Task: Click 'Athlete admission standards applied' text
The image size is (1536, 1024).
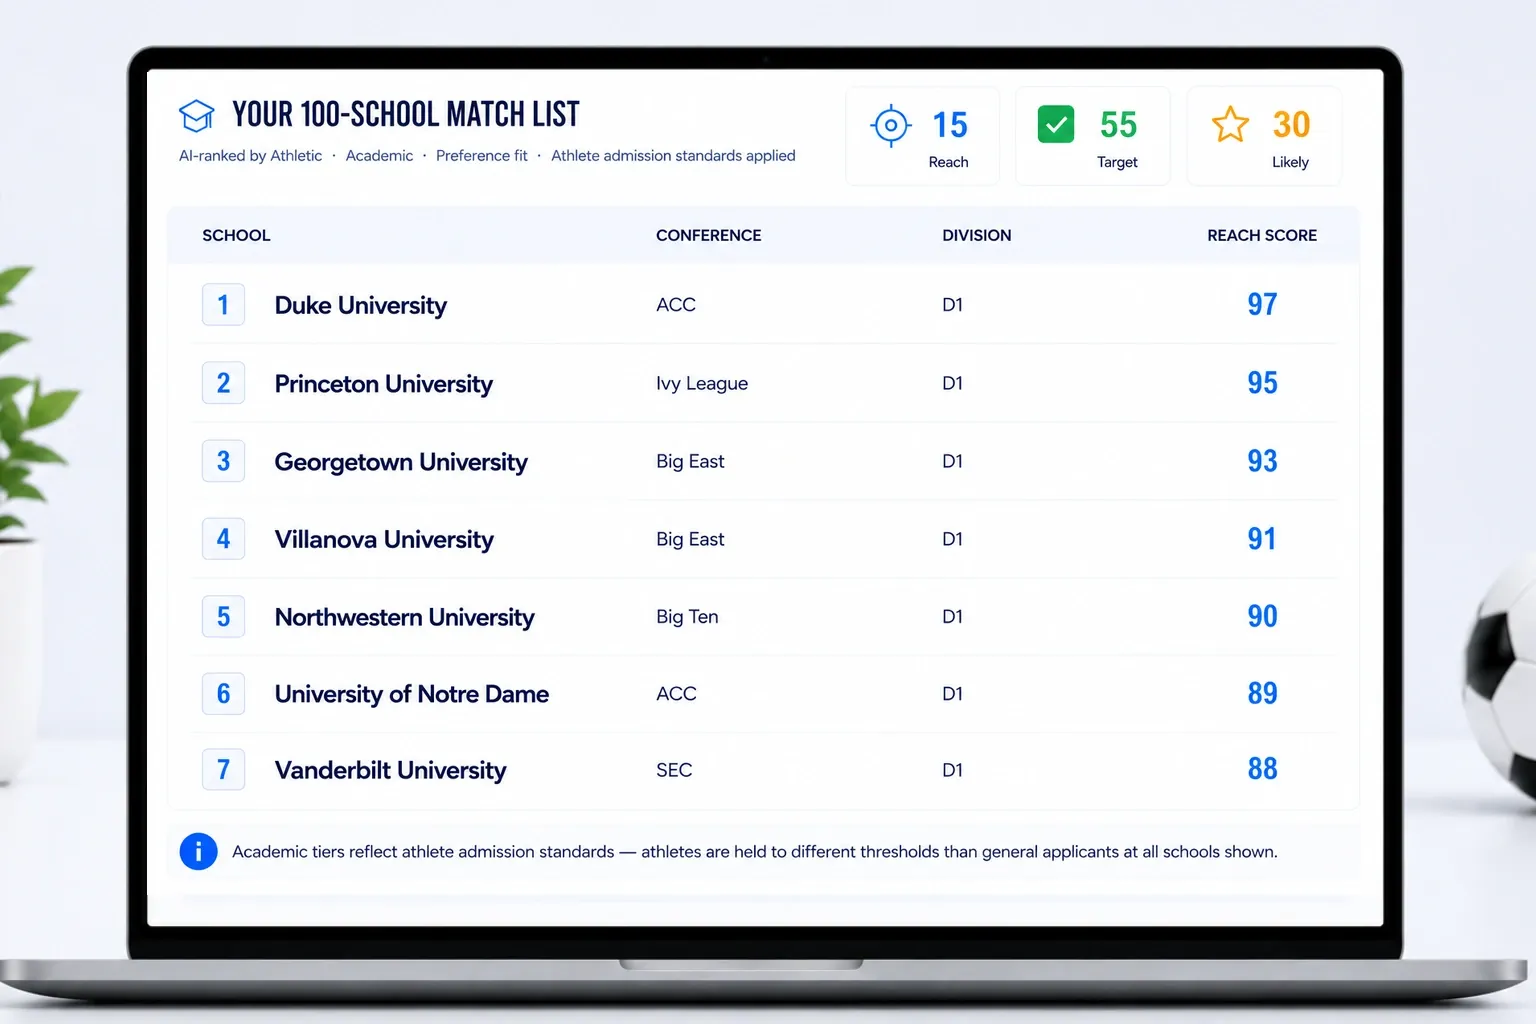Action: pos(673,156)
